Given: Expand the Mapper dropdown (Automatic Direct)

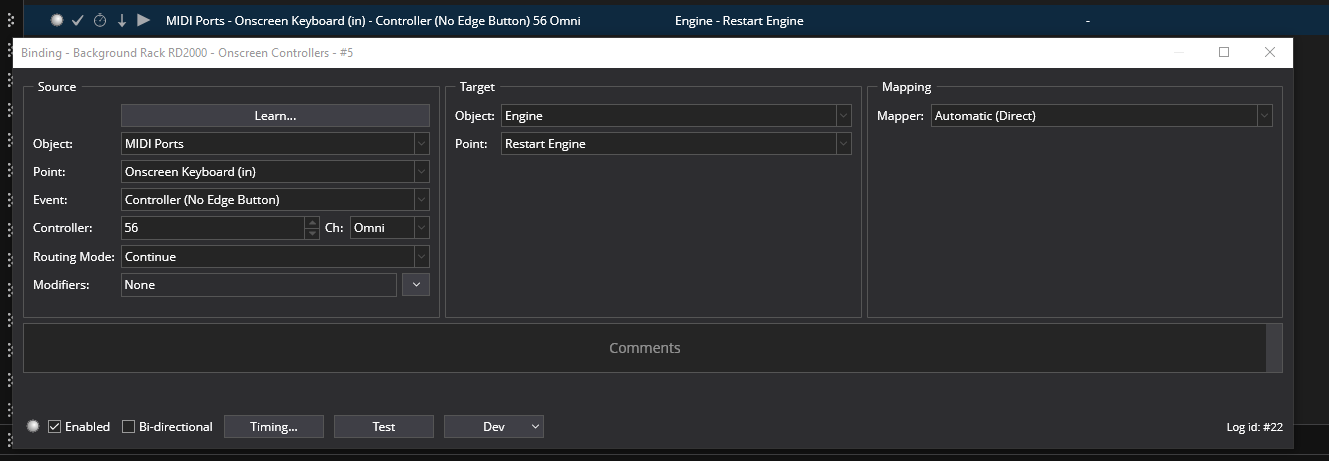Looking at the screenshot, I should point(1101,116).
